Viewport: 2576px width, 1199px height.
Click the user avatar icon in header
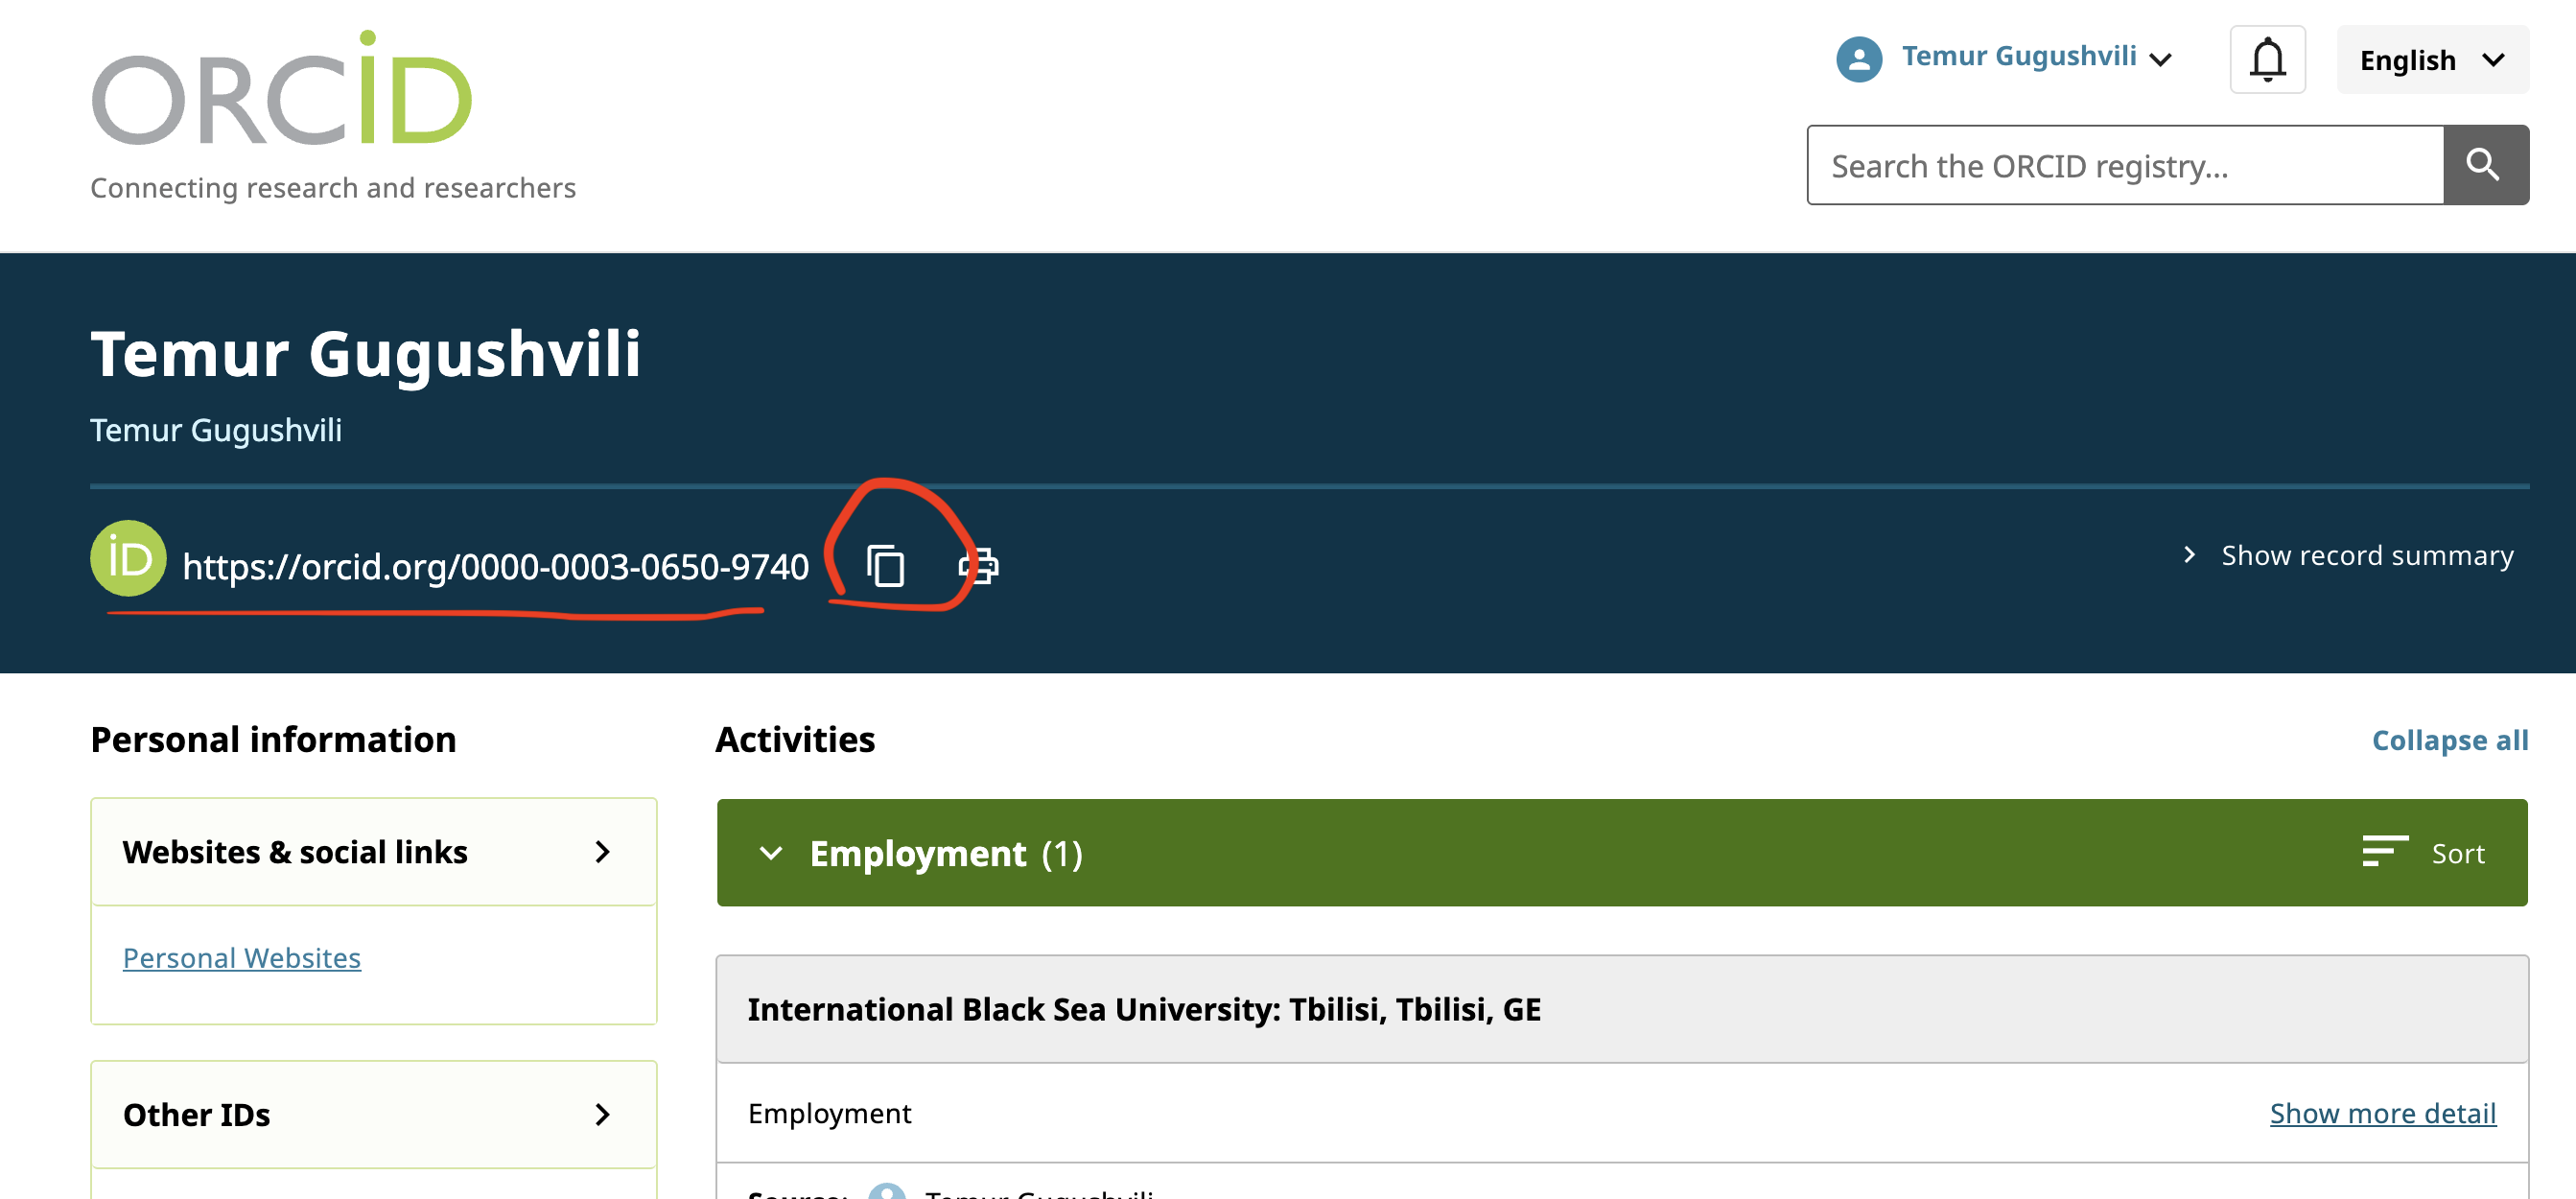click(1859, 59)
